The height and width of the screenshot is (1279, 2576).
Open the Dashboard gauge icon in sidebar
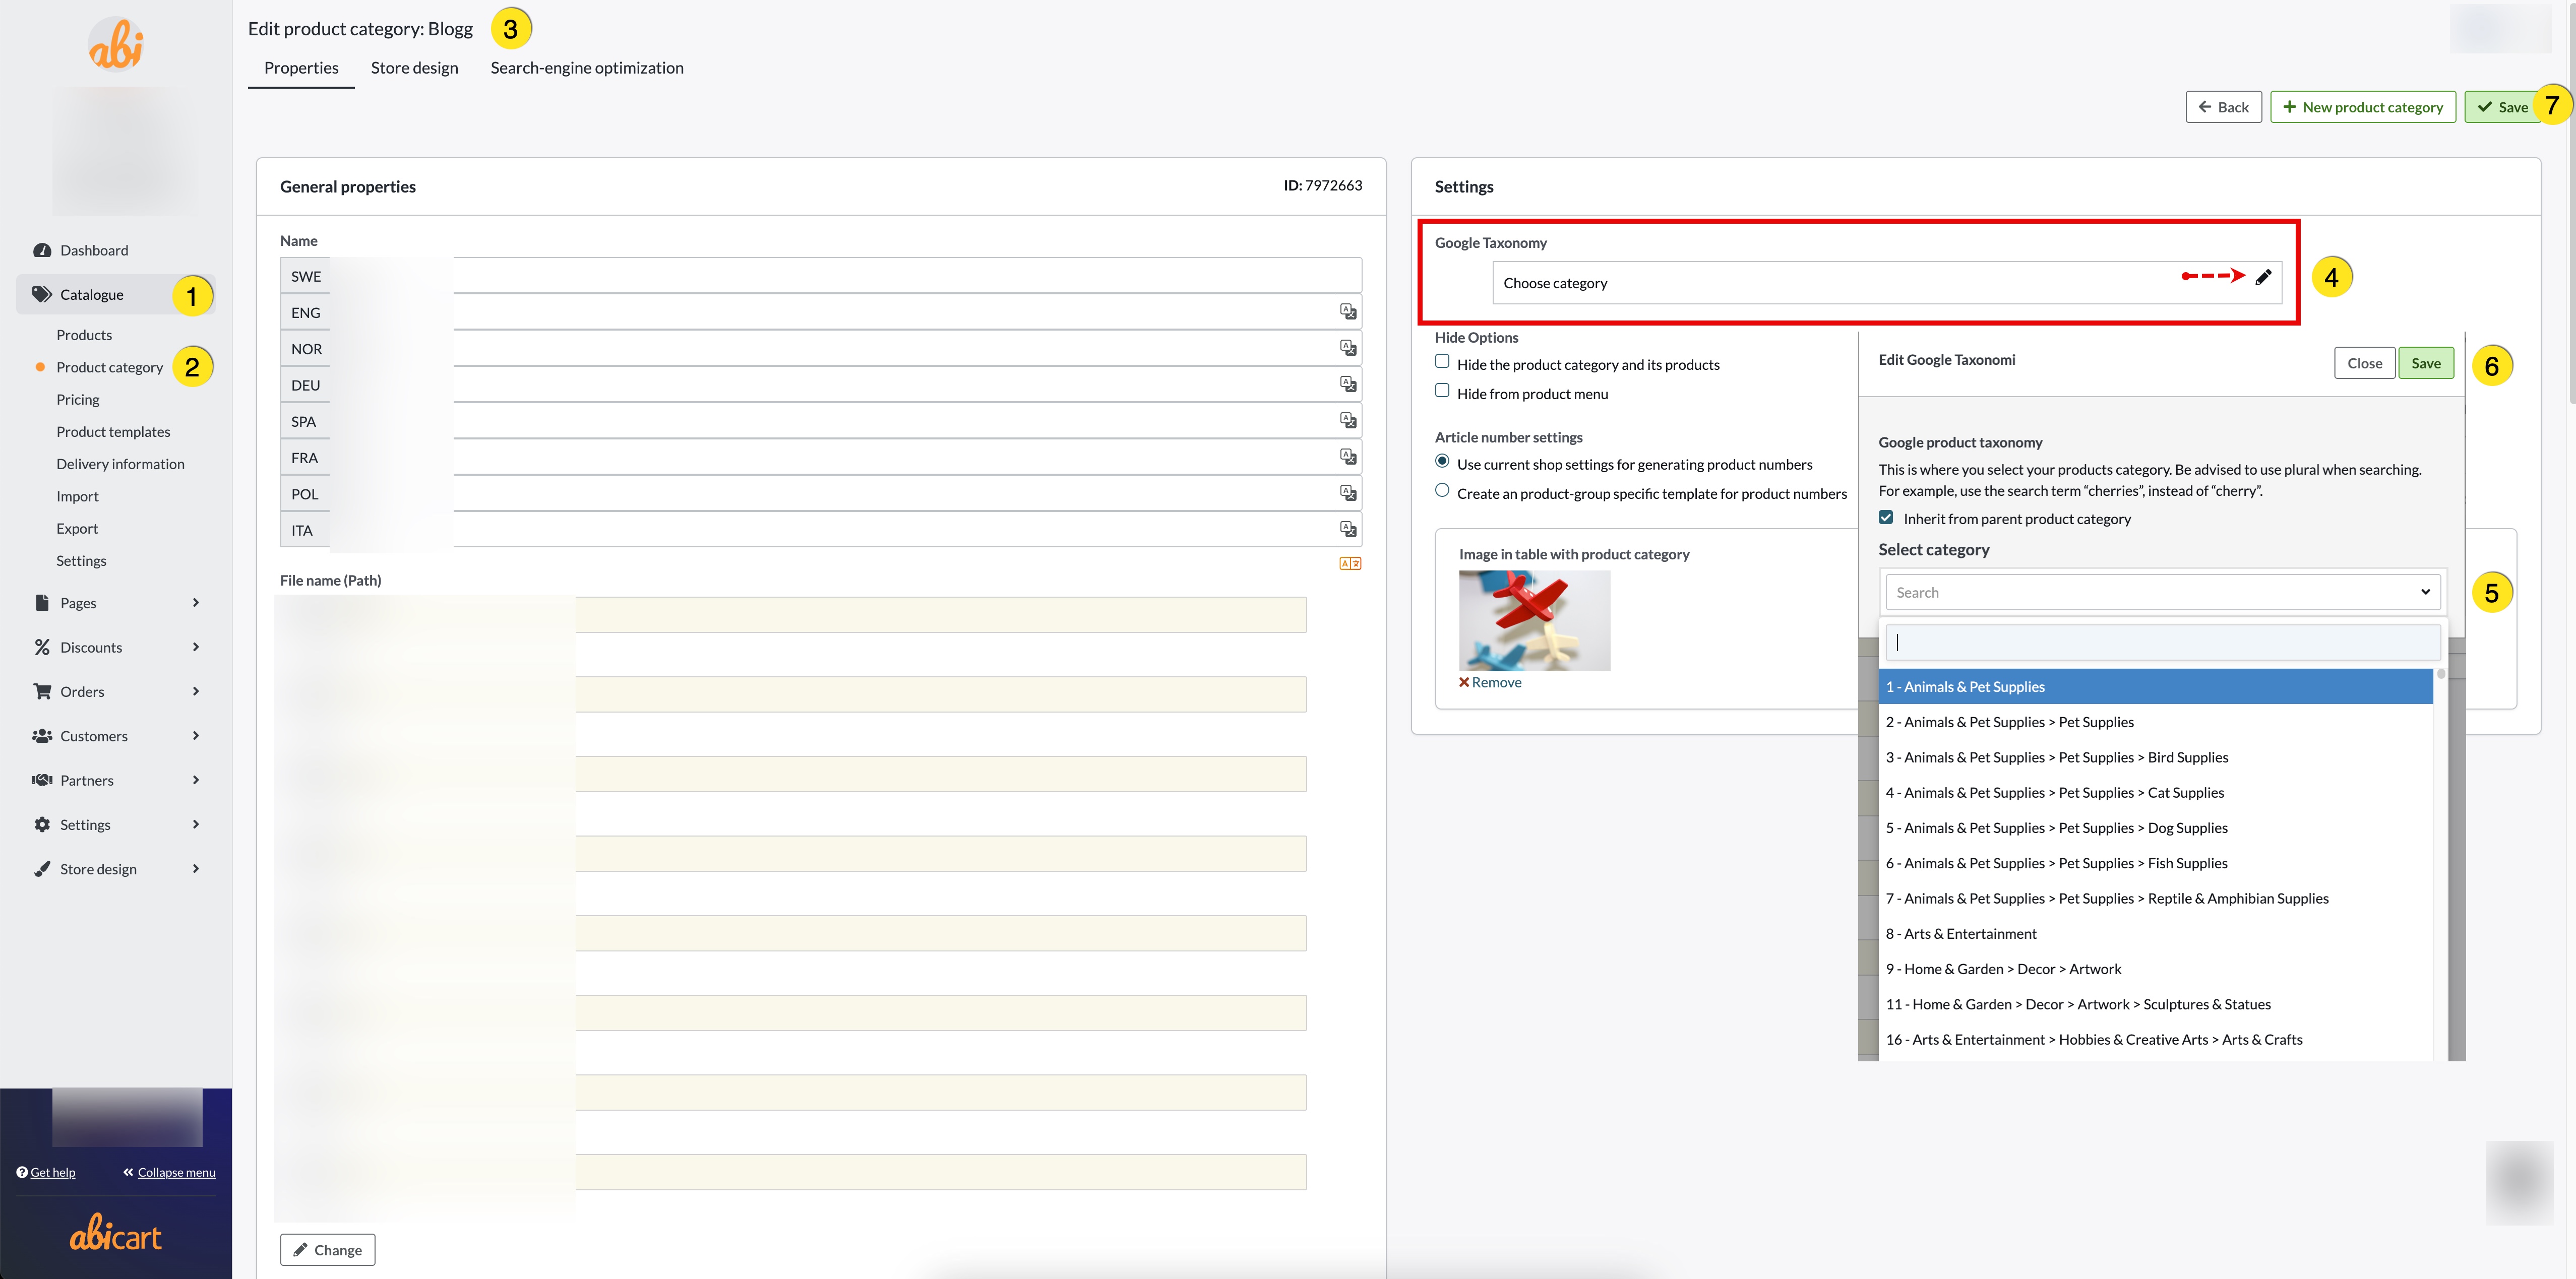(42, 250)
